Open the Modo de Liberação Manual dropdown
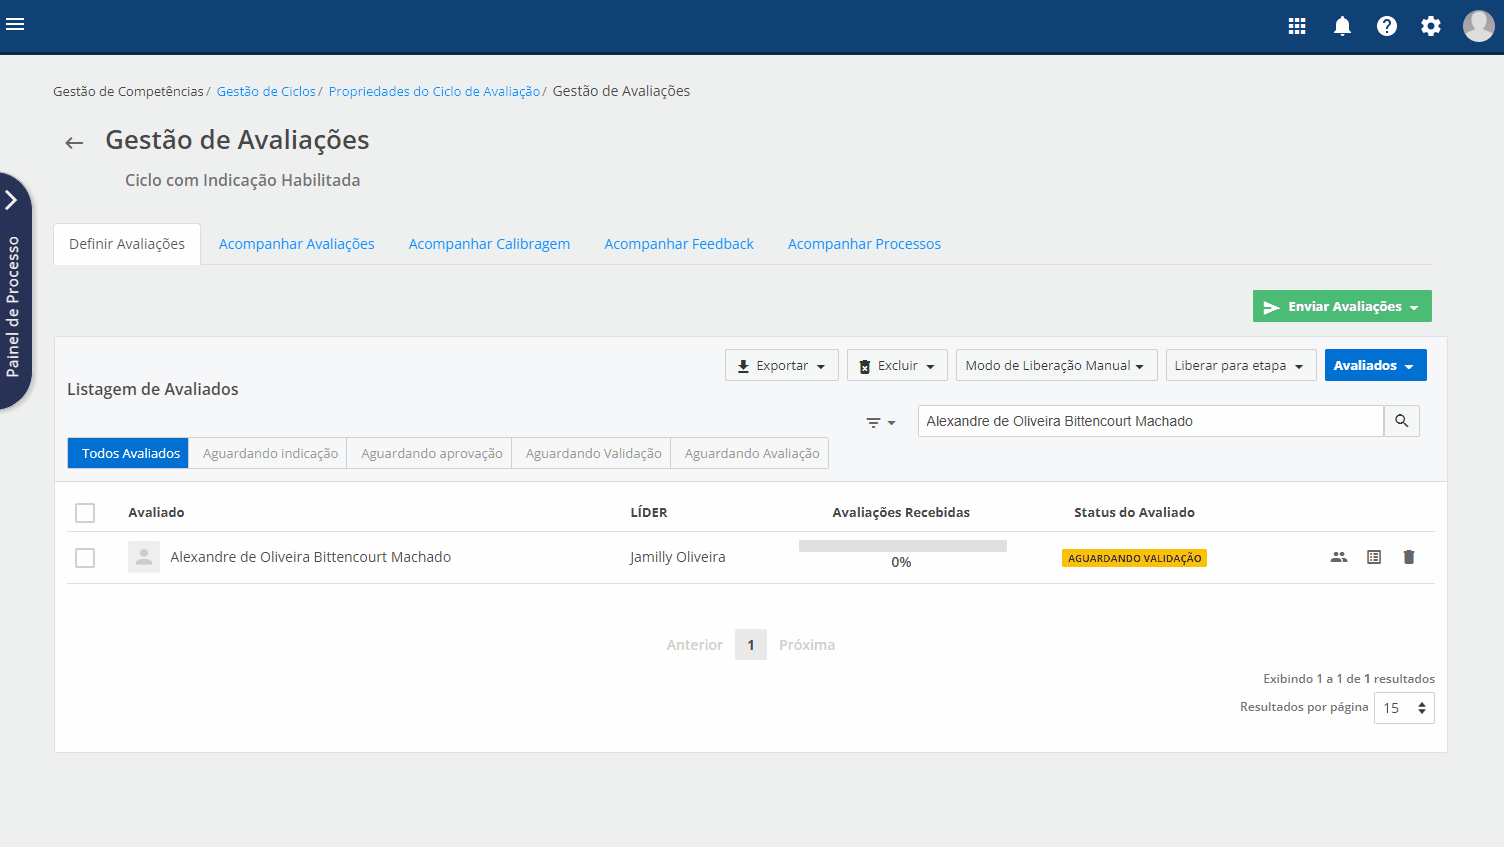Image resolution: width=1504 pixels, height=847 pixels. 1055,365
